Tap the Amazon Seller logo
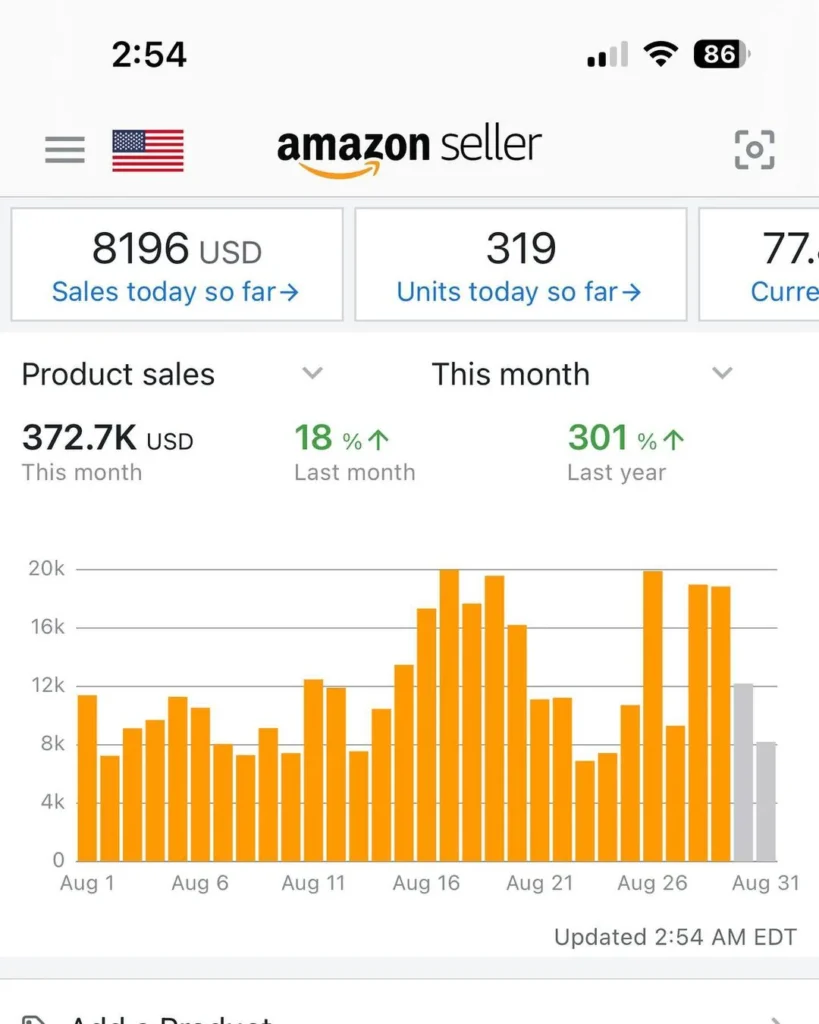This screenshot has height=1024, width=819. point(409,150)
